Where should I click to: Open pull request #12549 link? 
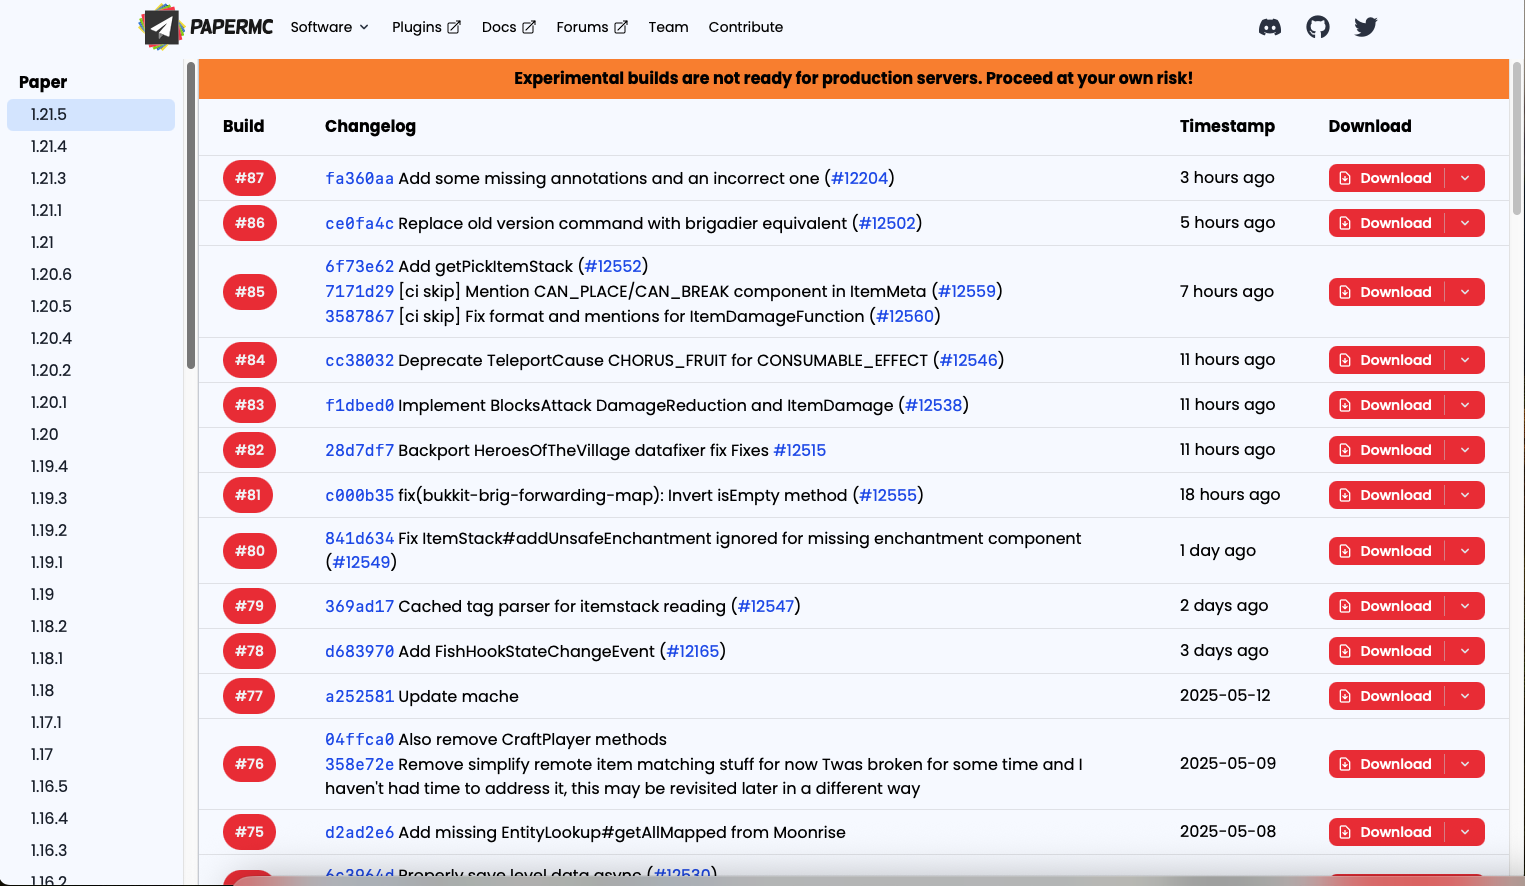coord(361,563)
